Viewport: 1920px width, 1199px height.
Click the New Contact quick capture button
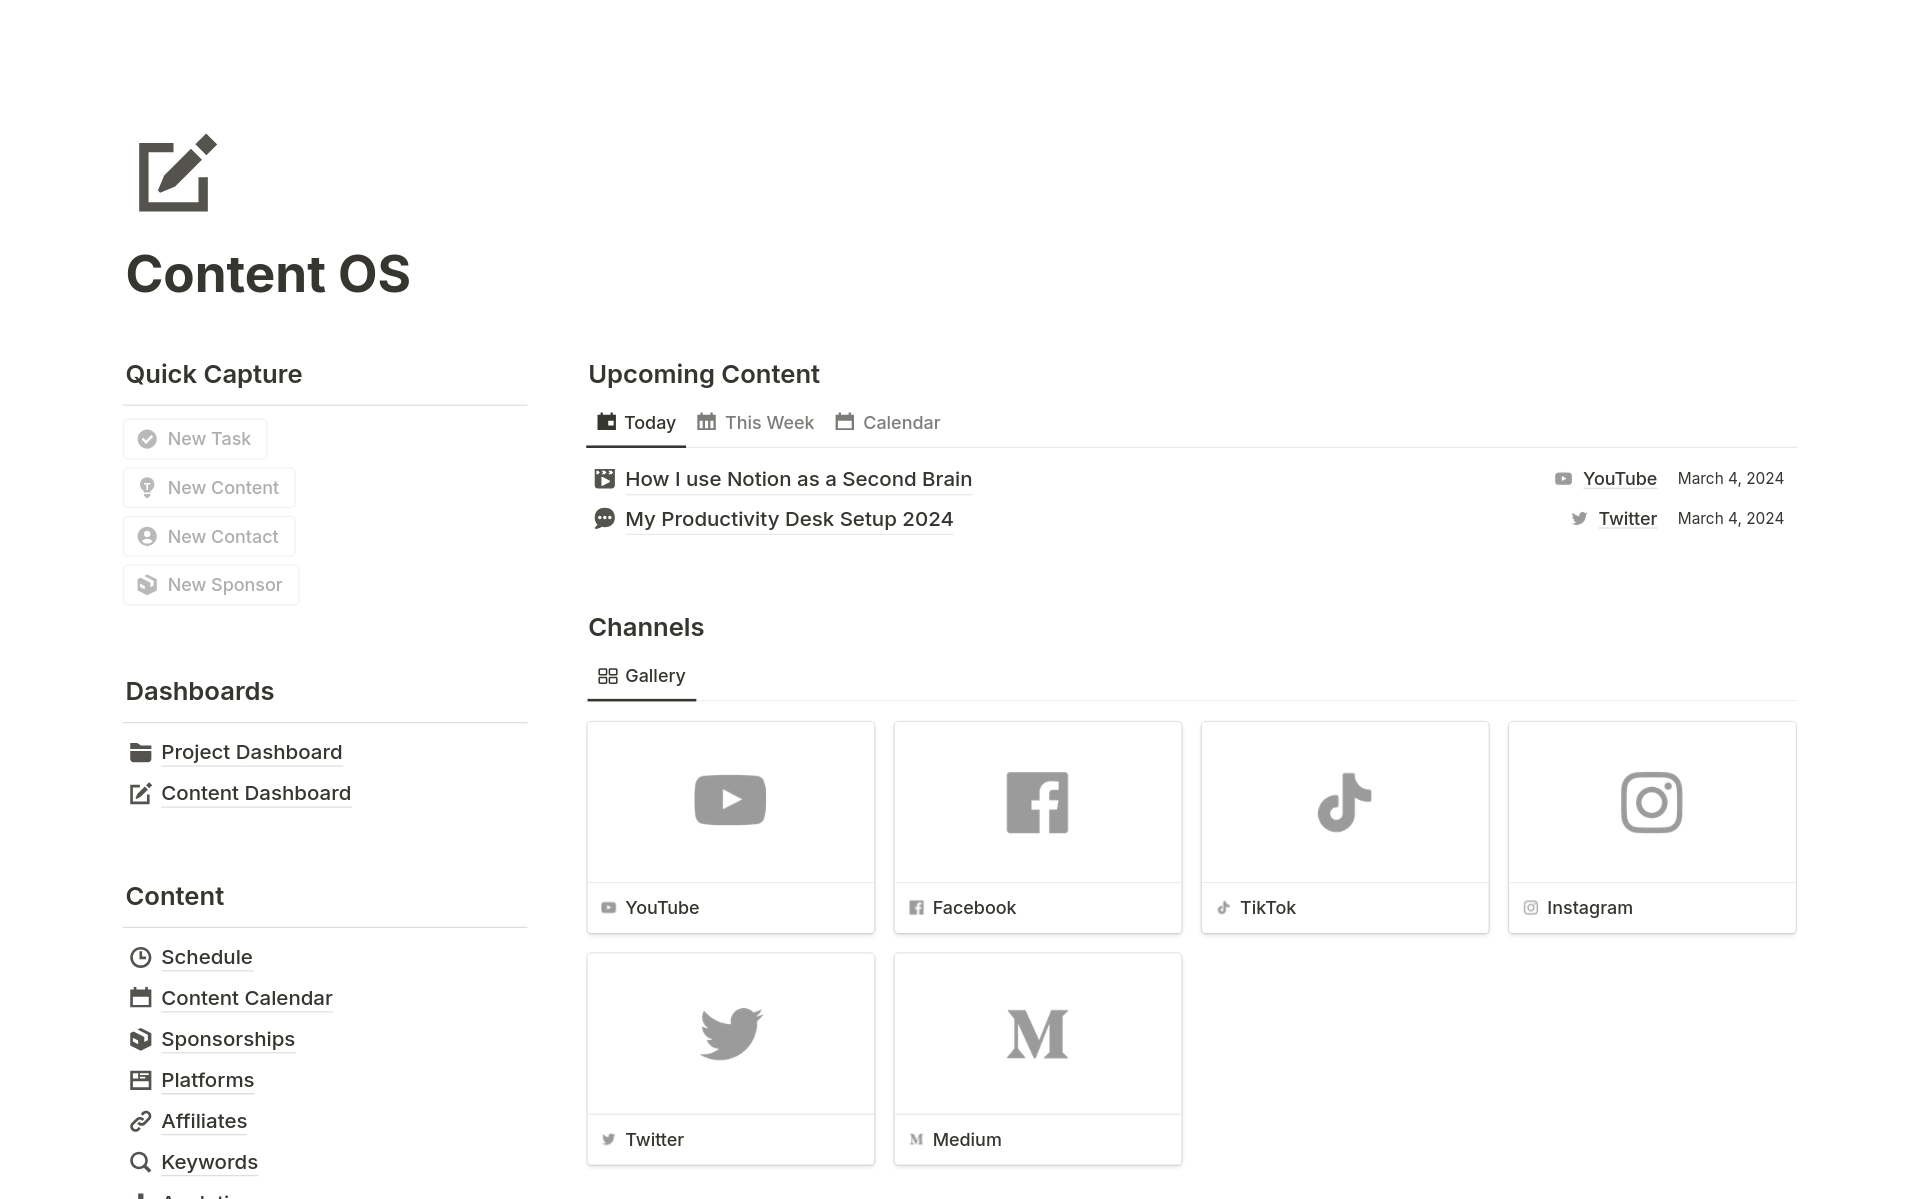click(209, 536)
